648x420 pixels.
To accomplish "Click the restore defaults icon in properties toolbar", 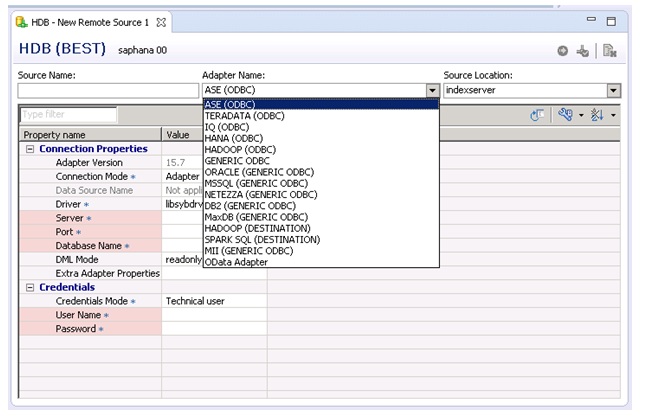I will click(x=537, y=115).
